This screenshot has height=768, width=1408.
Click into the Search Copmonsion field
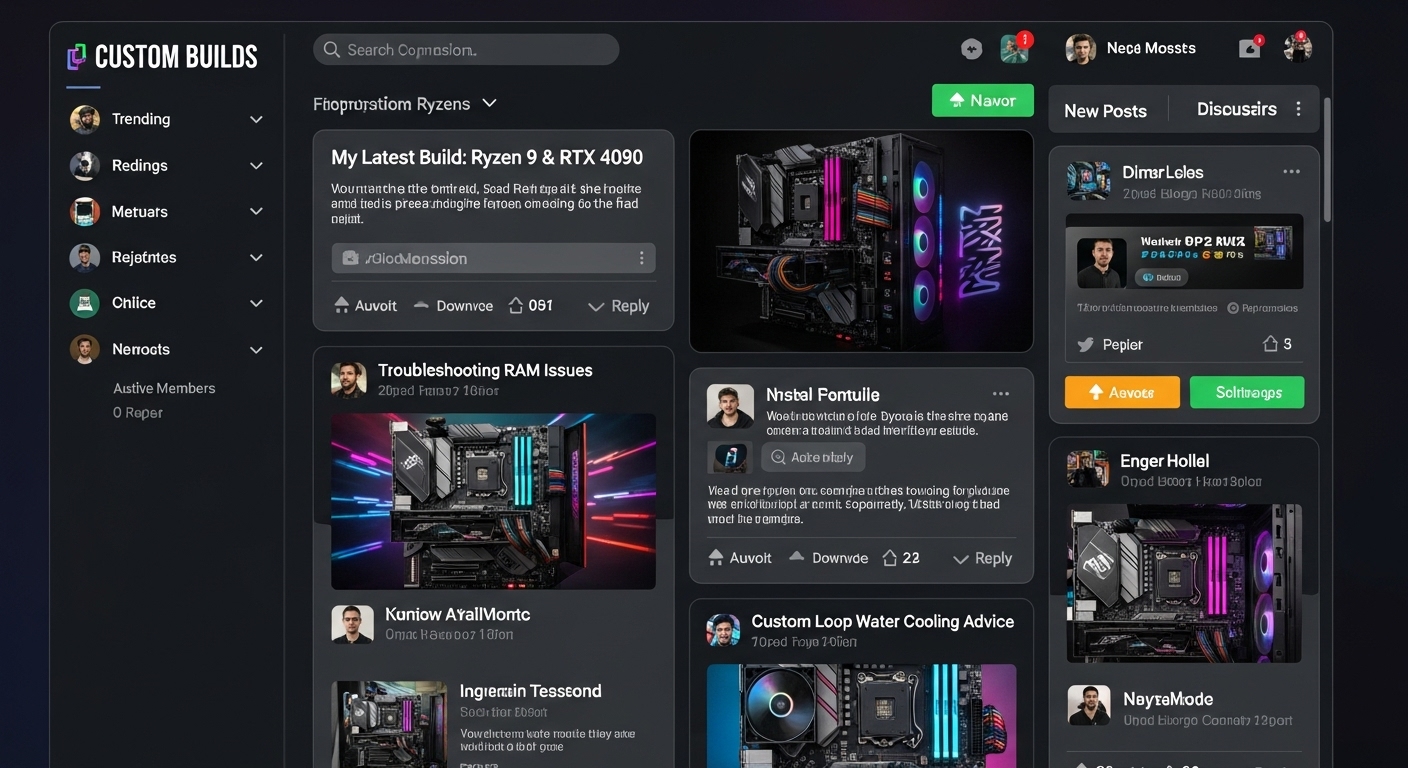[x=466, y=50]
